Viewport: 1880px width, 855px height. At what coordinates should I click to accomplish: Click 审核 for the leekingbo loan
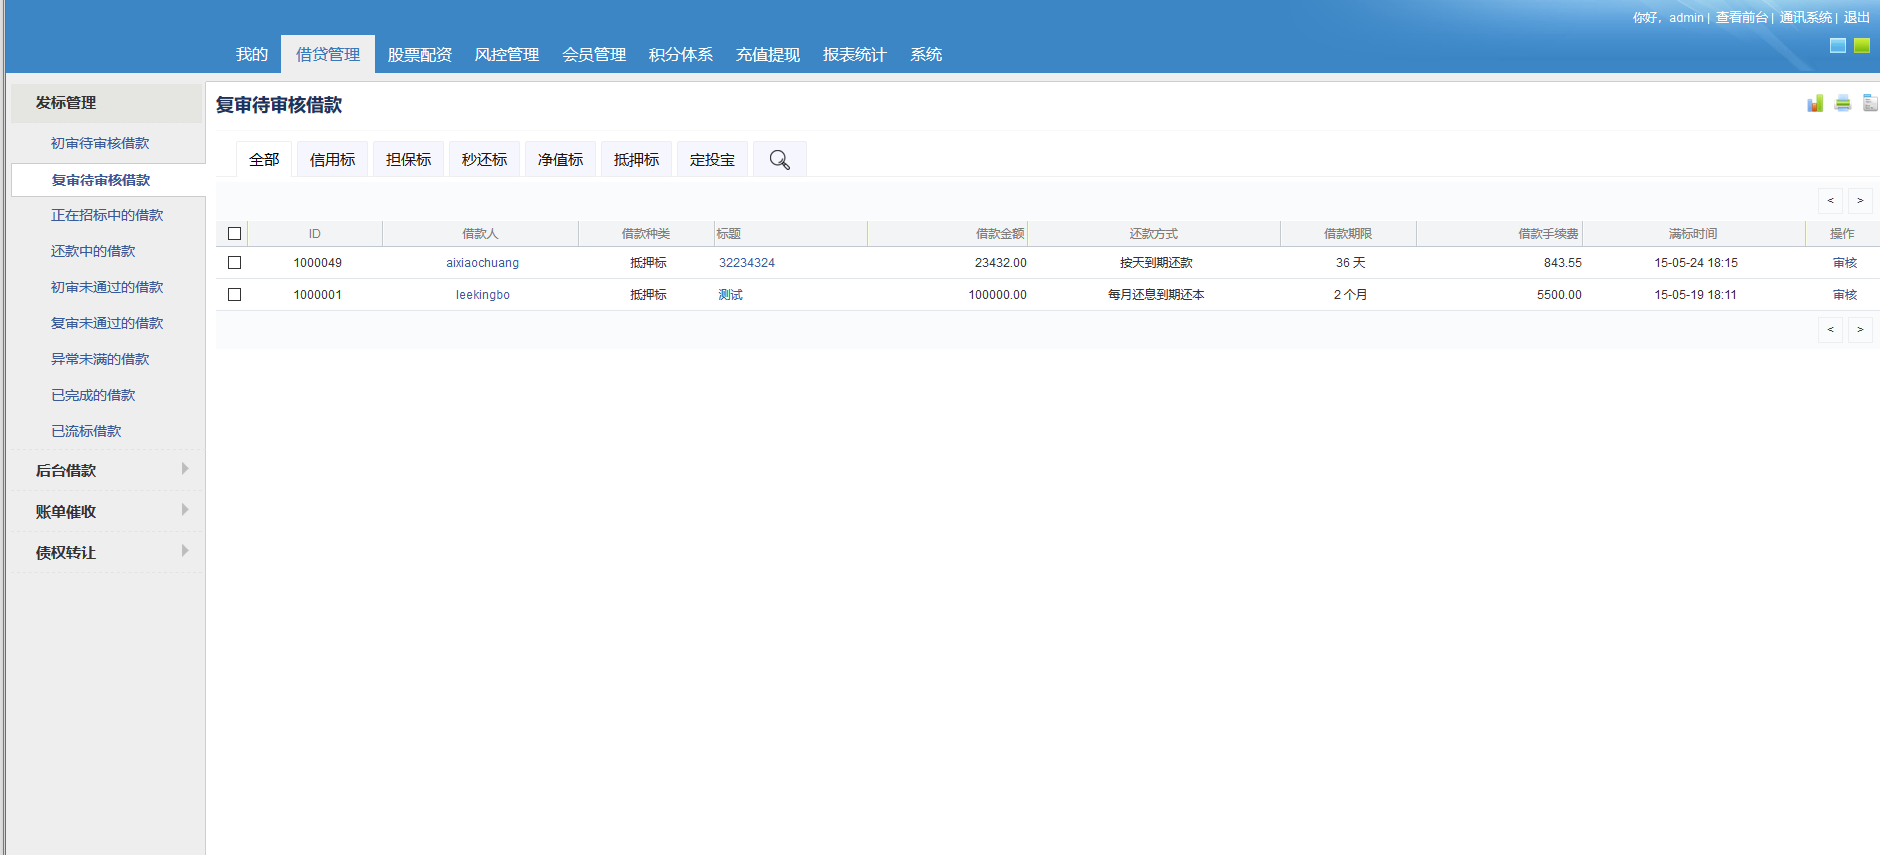point(1844,295)
